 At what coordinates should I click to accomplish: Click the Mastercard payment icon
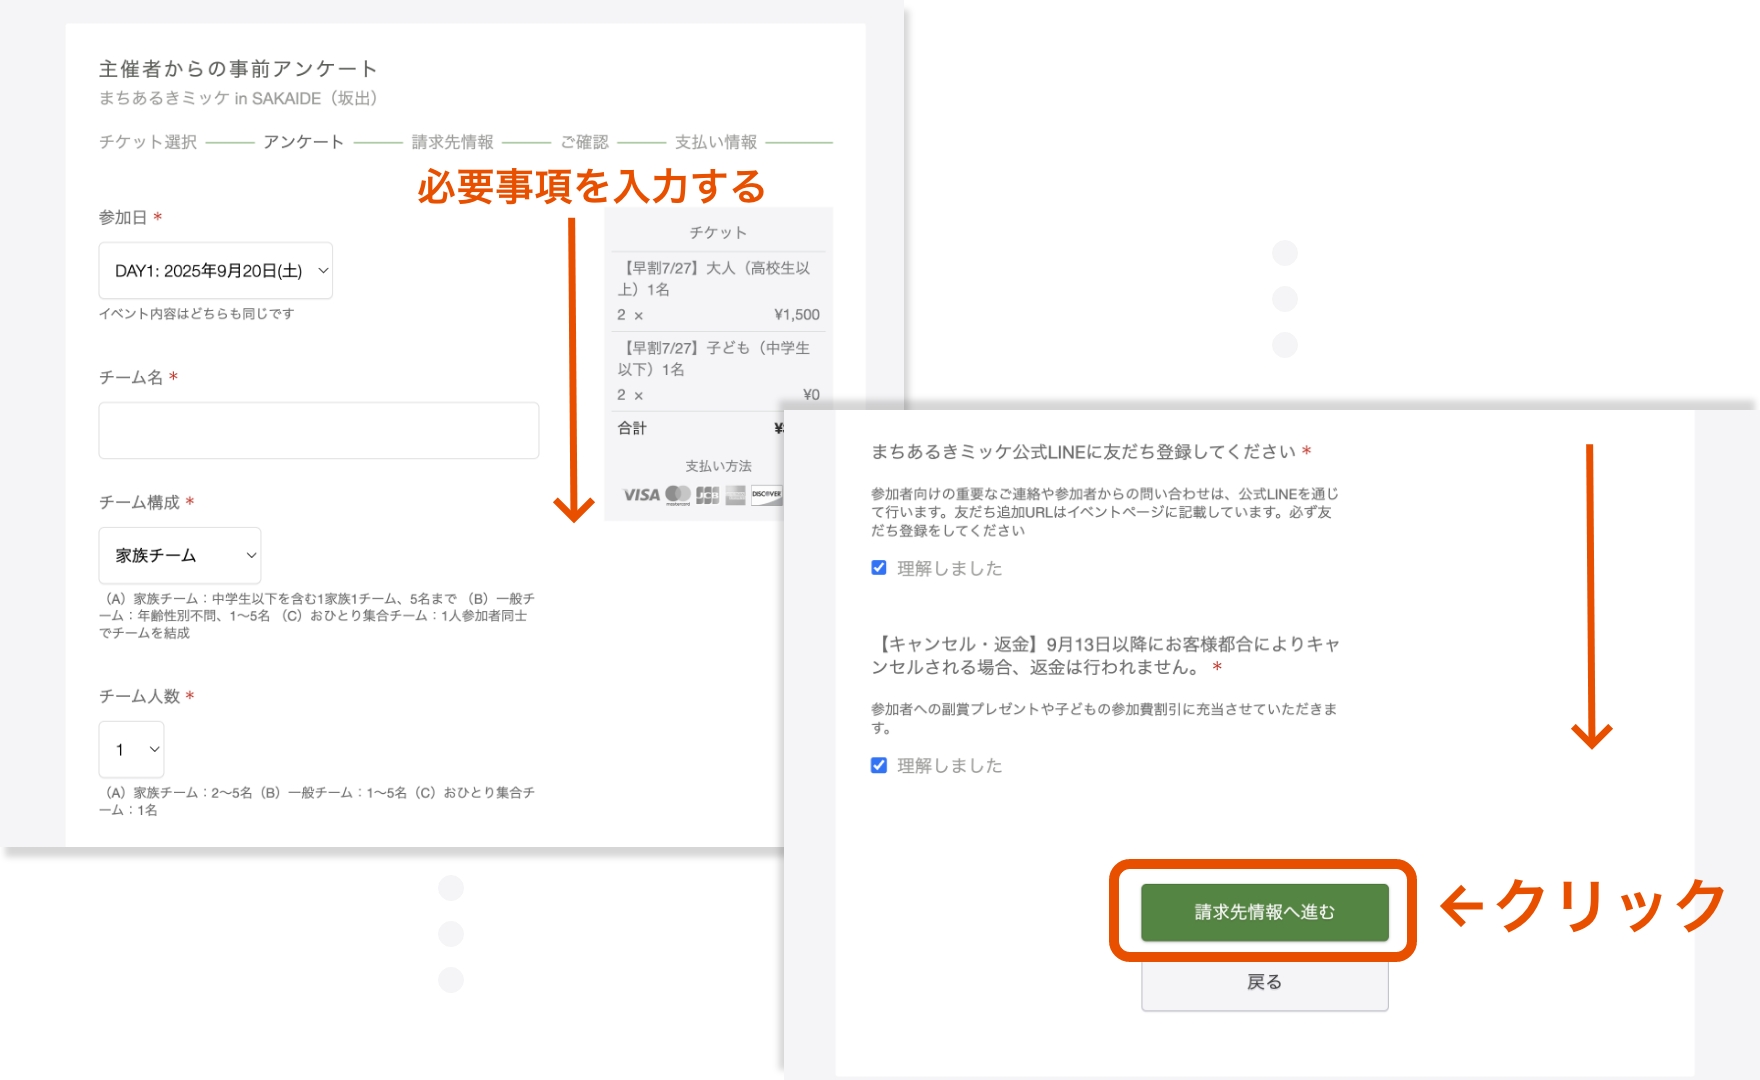click(x=678, y=495)
